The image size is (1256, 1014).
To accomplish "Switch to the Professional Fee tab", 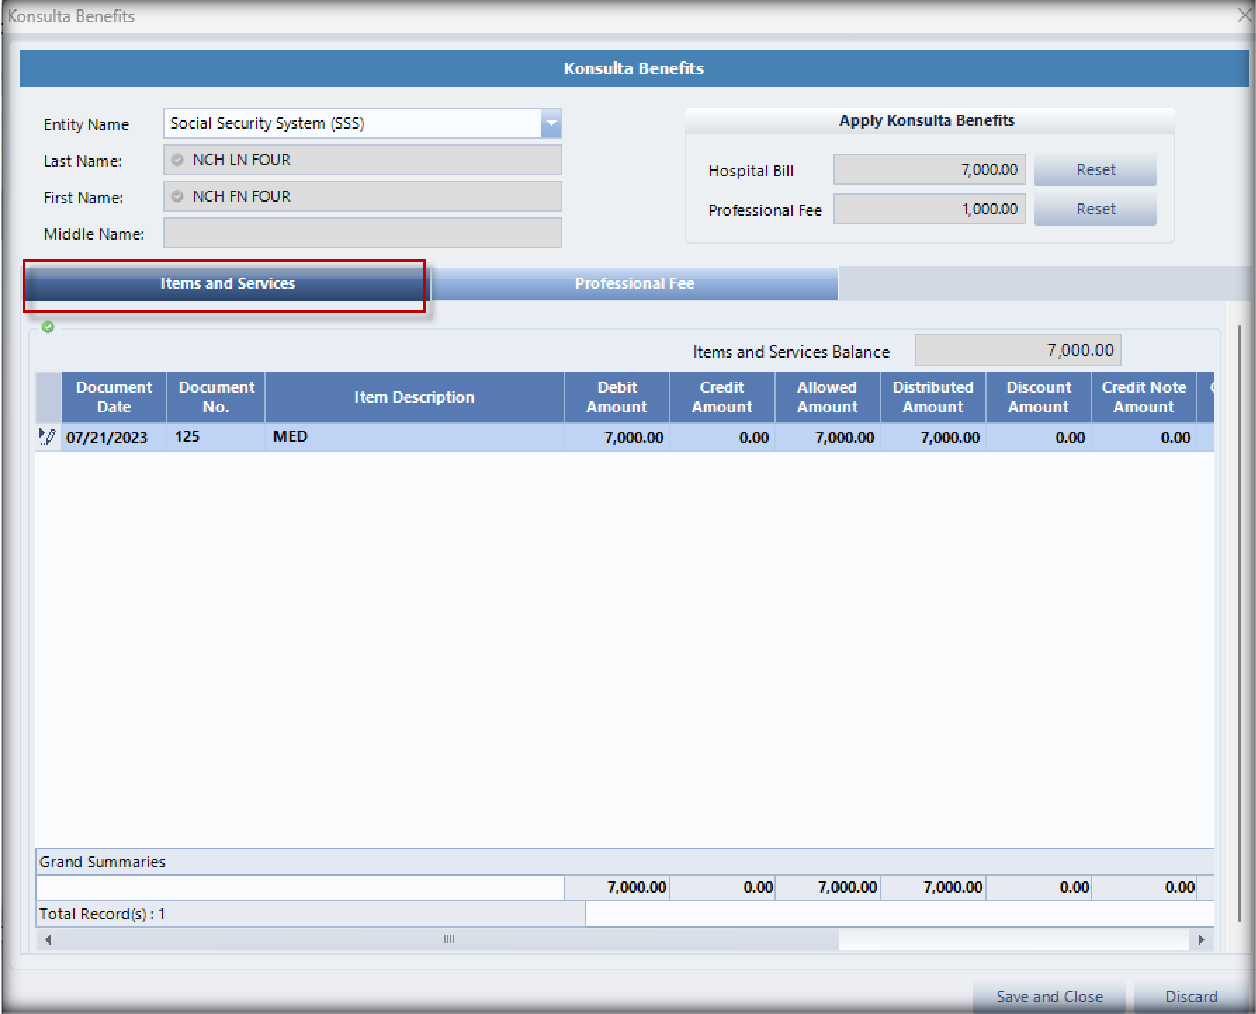I will point(634,284).
